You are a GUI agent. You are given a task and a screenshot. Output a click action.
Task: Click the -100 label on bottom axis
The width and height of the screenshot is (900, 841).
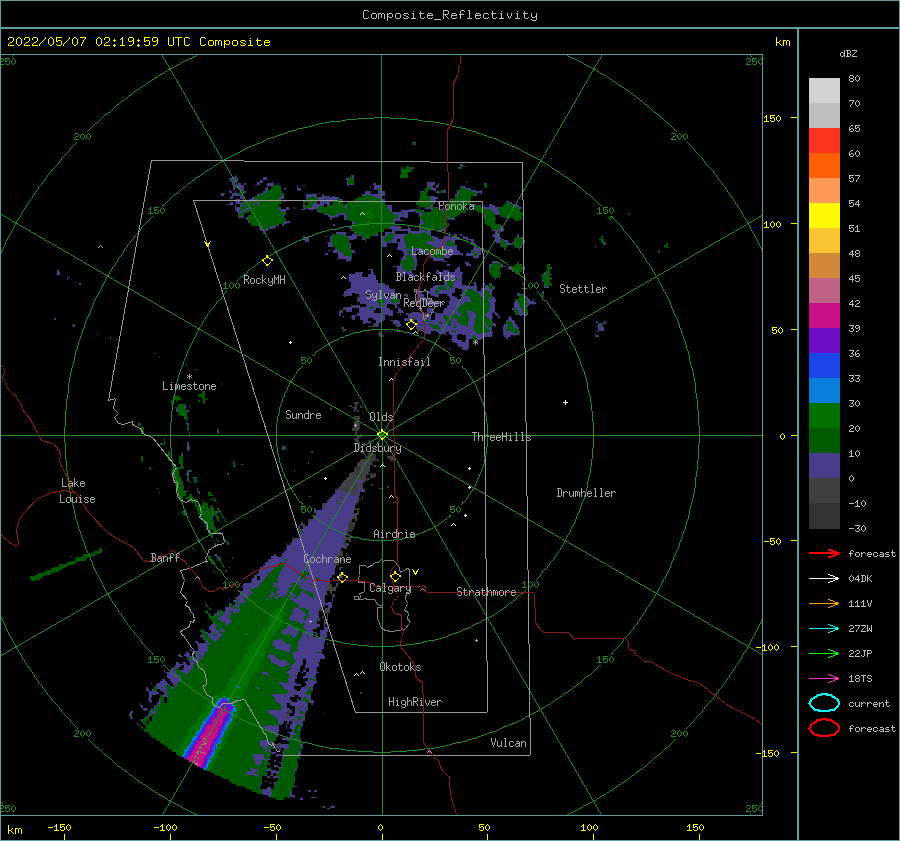point(165,827)
